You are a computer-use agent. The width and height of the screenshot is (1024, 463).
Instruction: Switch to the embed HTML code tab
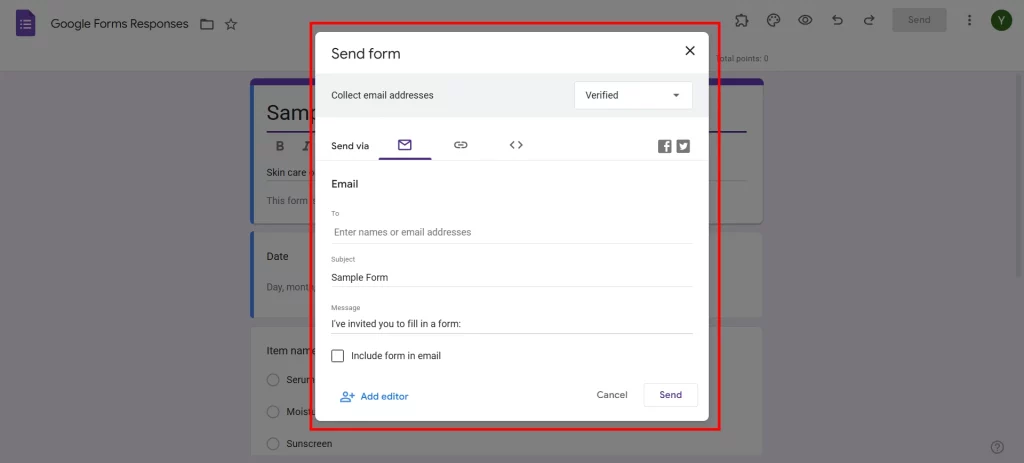(x=516, y=145)
